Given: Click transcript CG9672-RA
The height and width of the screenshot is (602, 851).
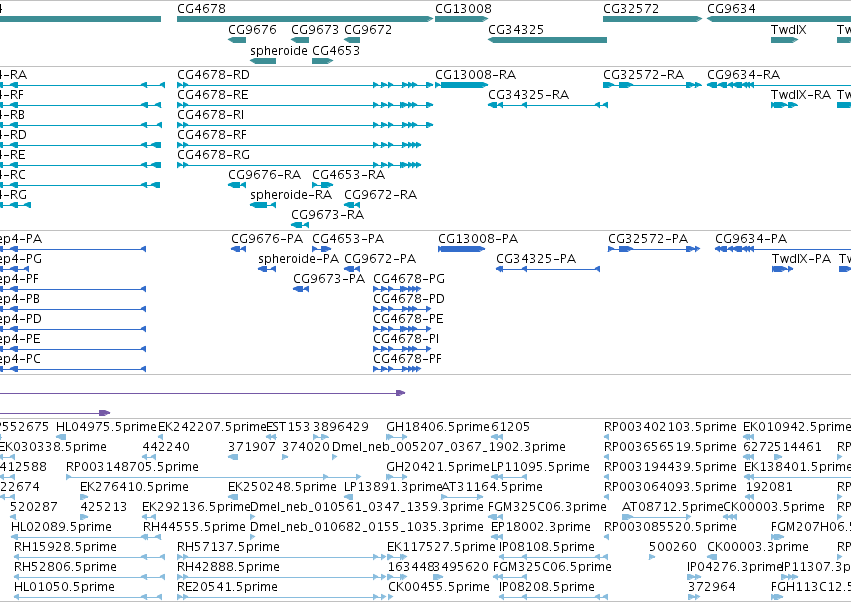Looking at the screenshot, I should point(352,205).
